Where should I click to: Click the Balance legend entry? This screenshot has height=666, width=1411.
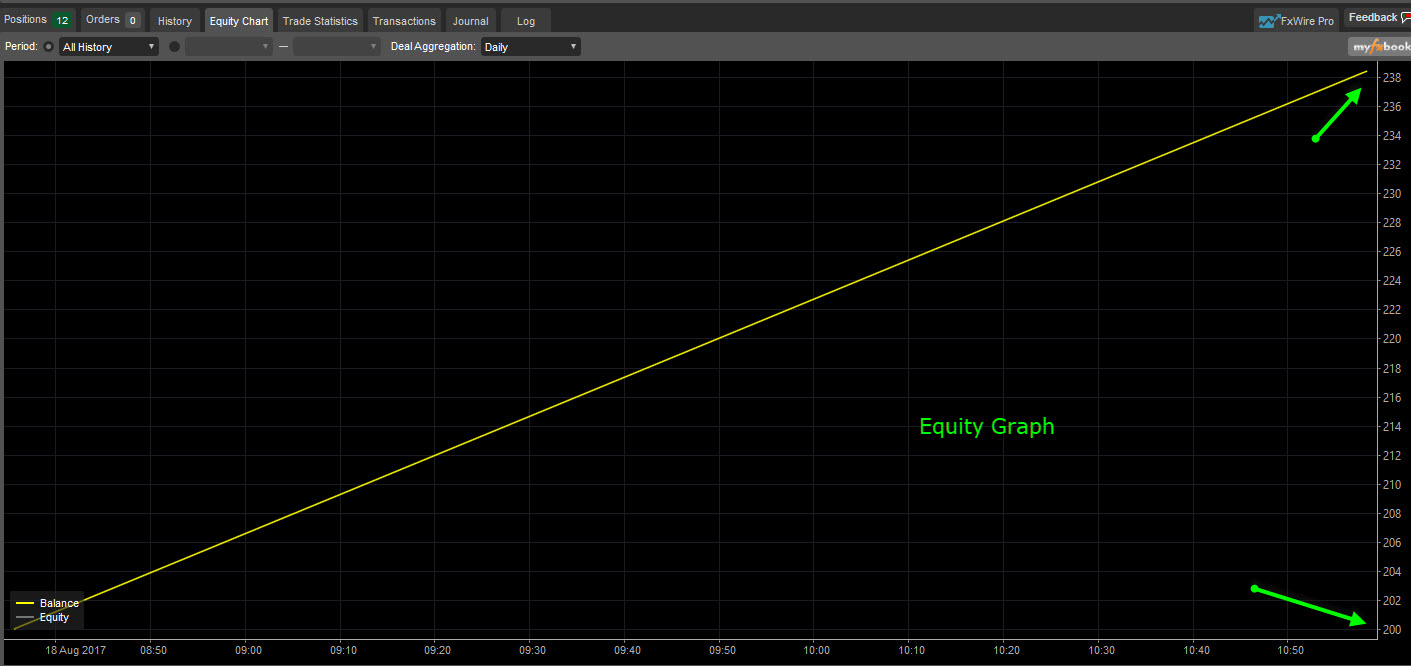tap(47, 604)
